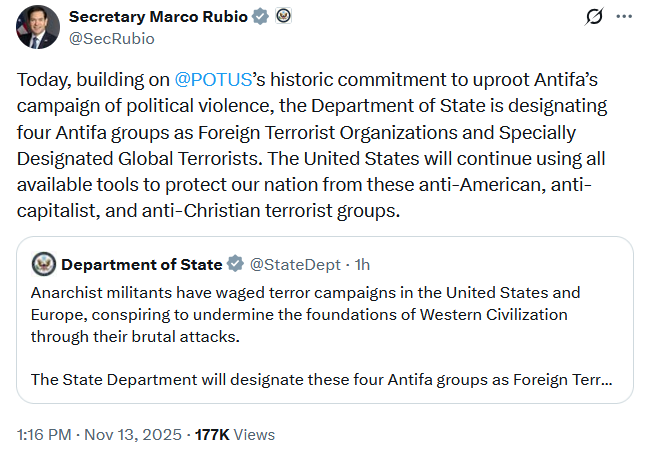Viewport: 646px width, 457px height.
Task: Click the Secretary Marco Rubio display name
Action: (158, 17)
